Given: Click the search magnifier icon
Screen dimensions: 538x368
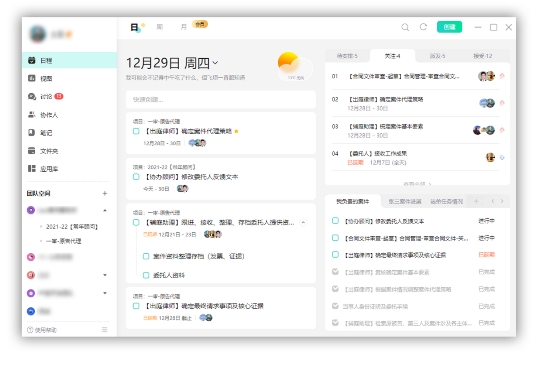Looking at the screenshot, I should [405, 27].
